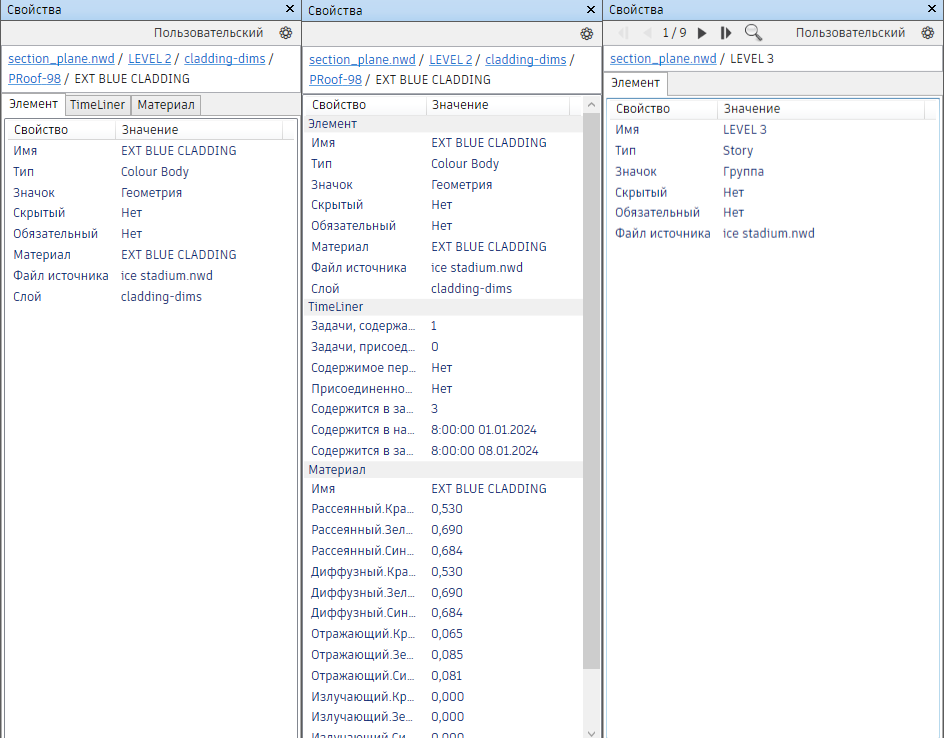Select 'Группа' icon value in LEVEL 3 panel
Viewport: 944px width, 738px height.
[x=744, y=172]
